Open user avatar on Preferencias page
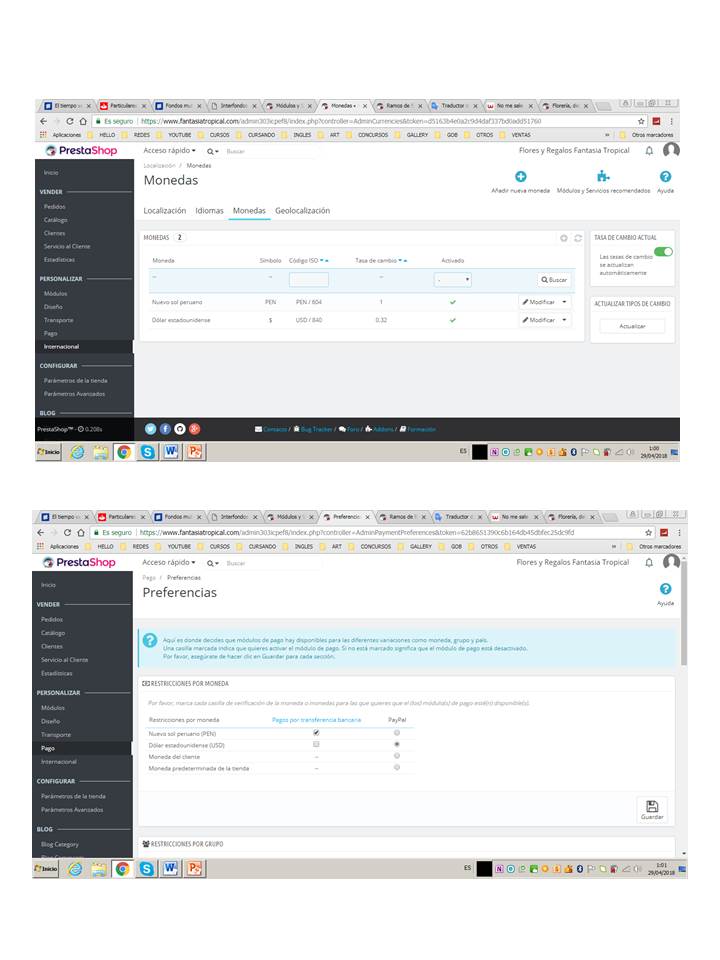Viewport: 720px width, 960px height. 672,561
